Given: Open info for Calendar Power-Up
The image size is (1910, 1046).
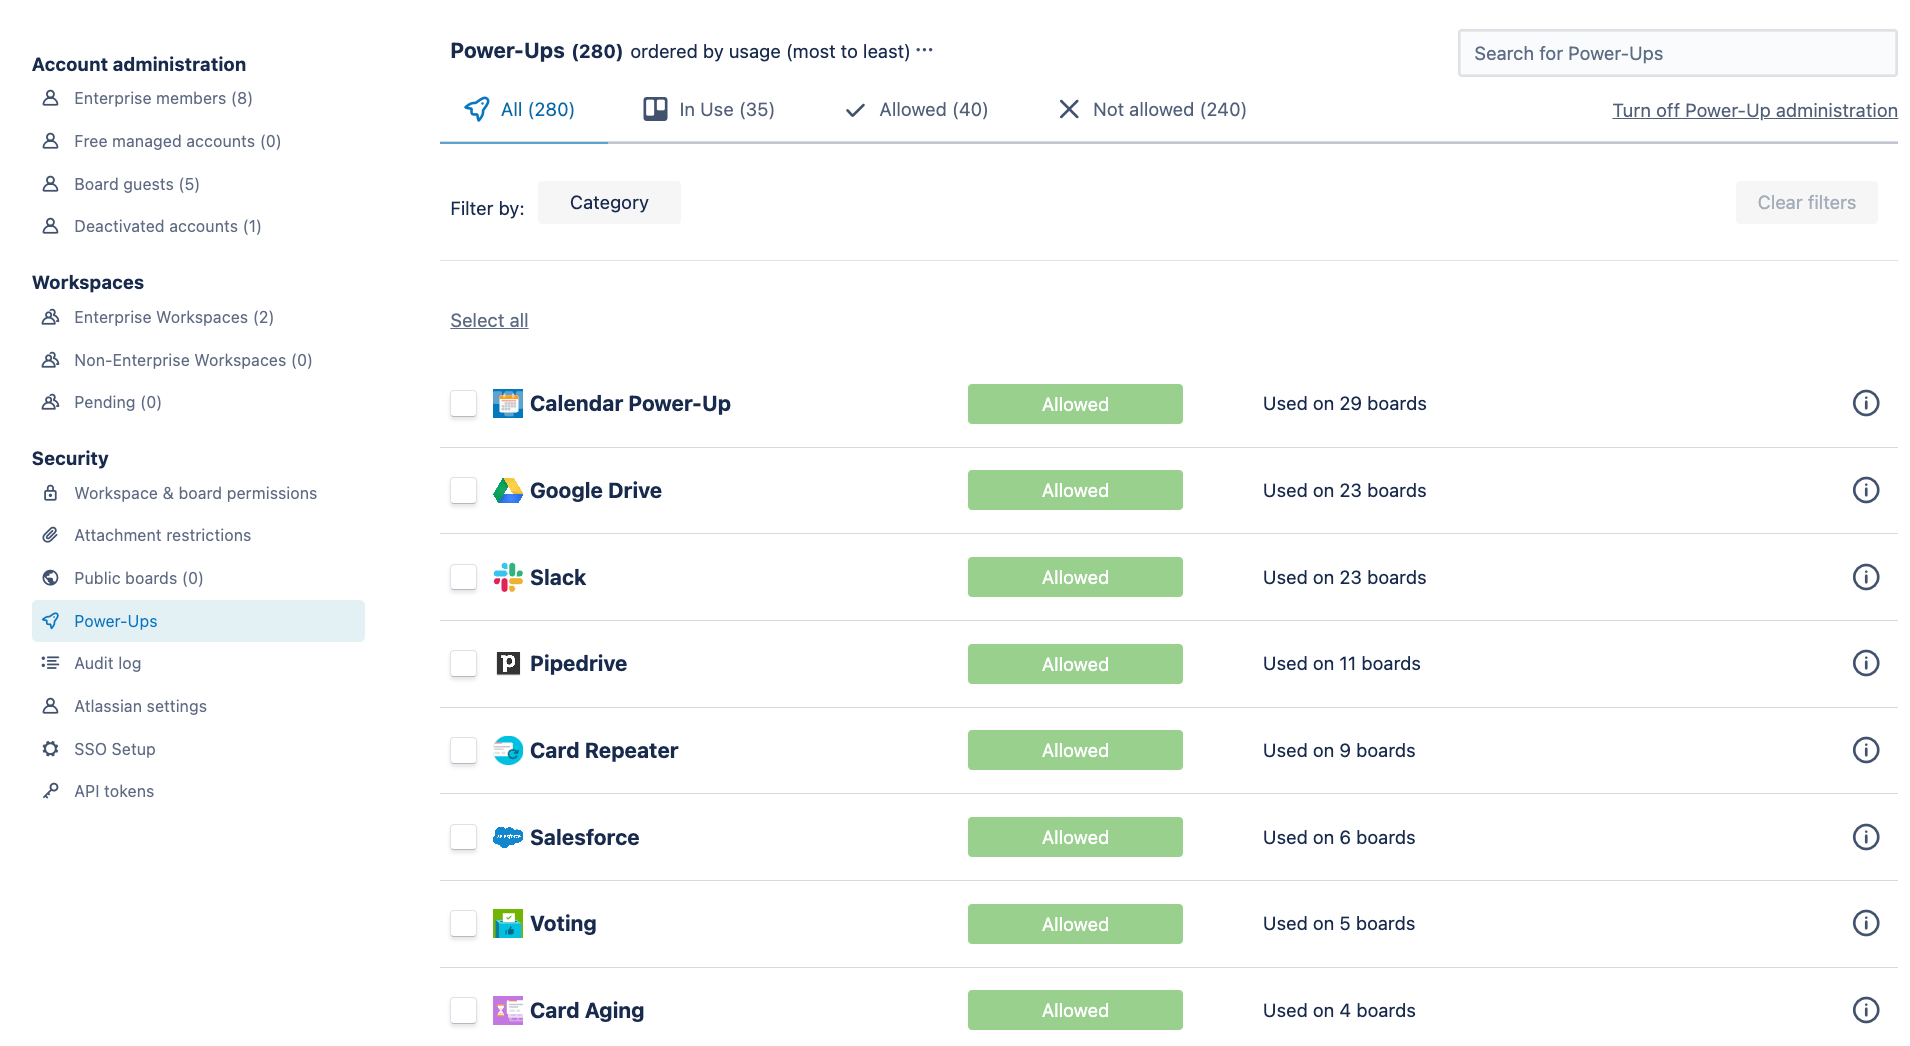Looking at the screenshot, I should click(1866, 403).
